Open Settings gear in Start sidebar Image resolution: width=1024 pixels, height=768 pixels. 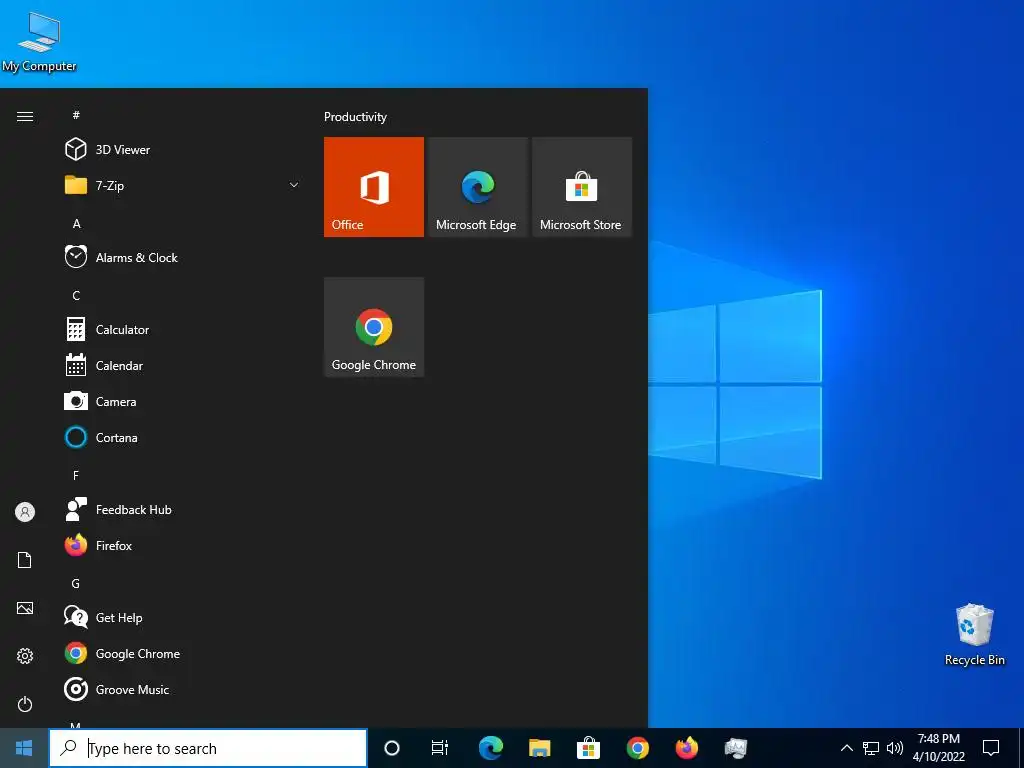25,656
